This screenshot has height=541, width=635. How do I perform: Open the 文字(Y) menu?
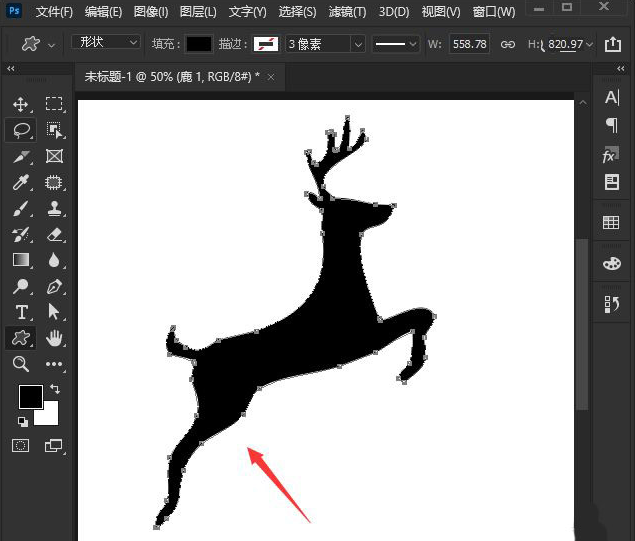tap(247, 12)
